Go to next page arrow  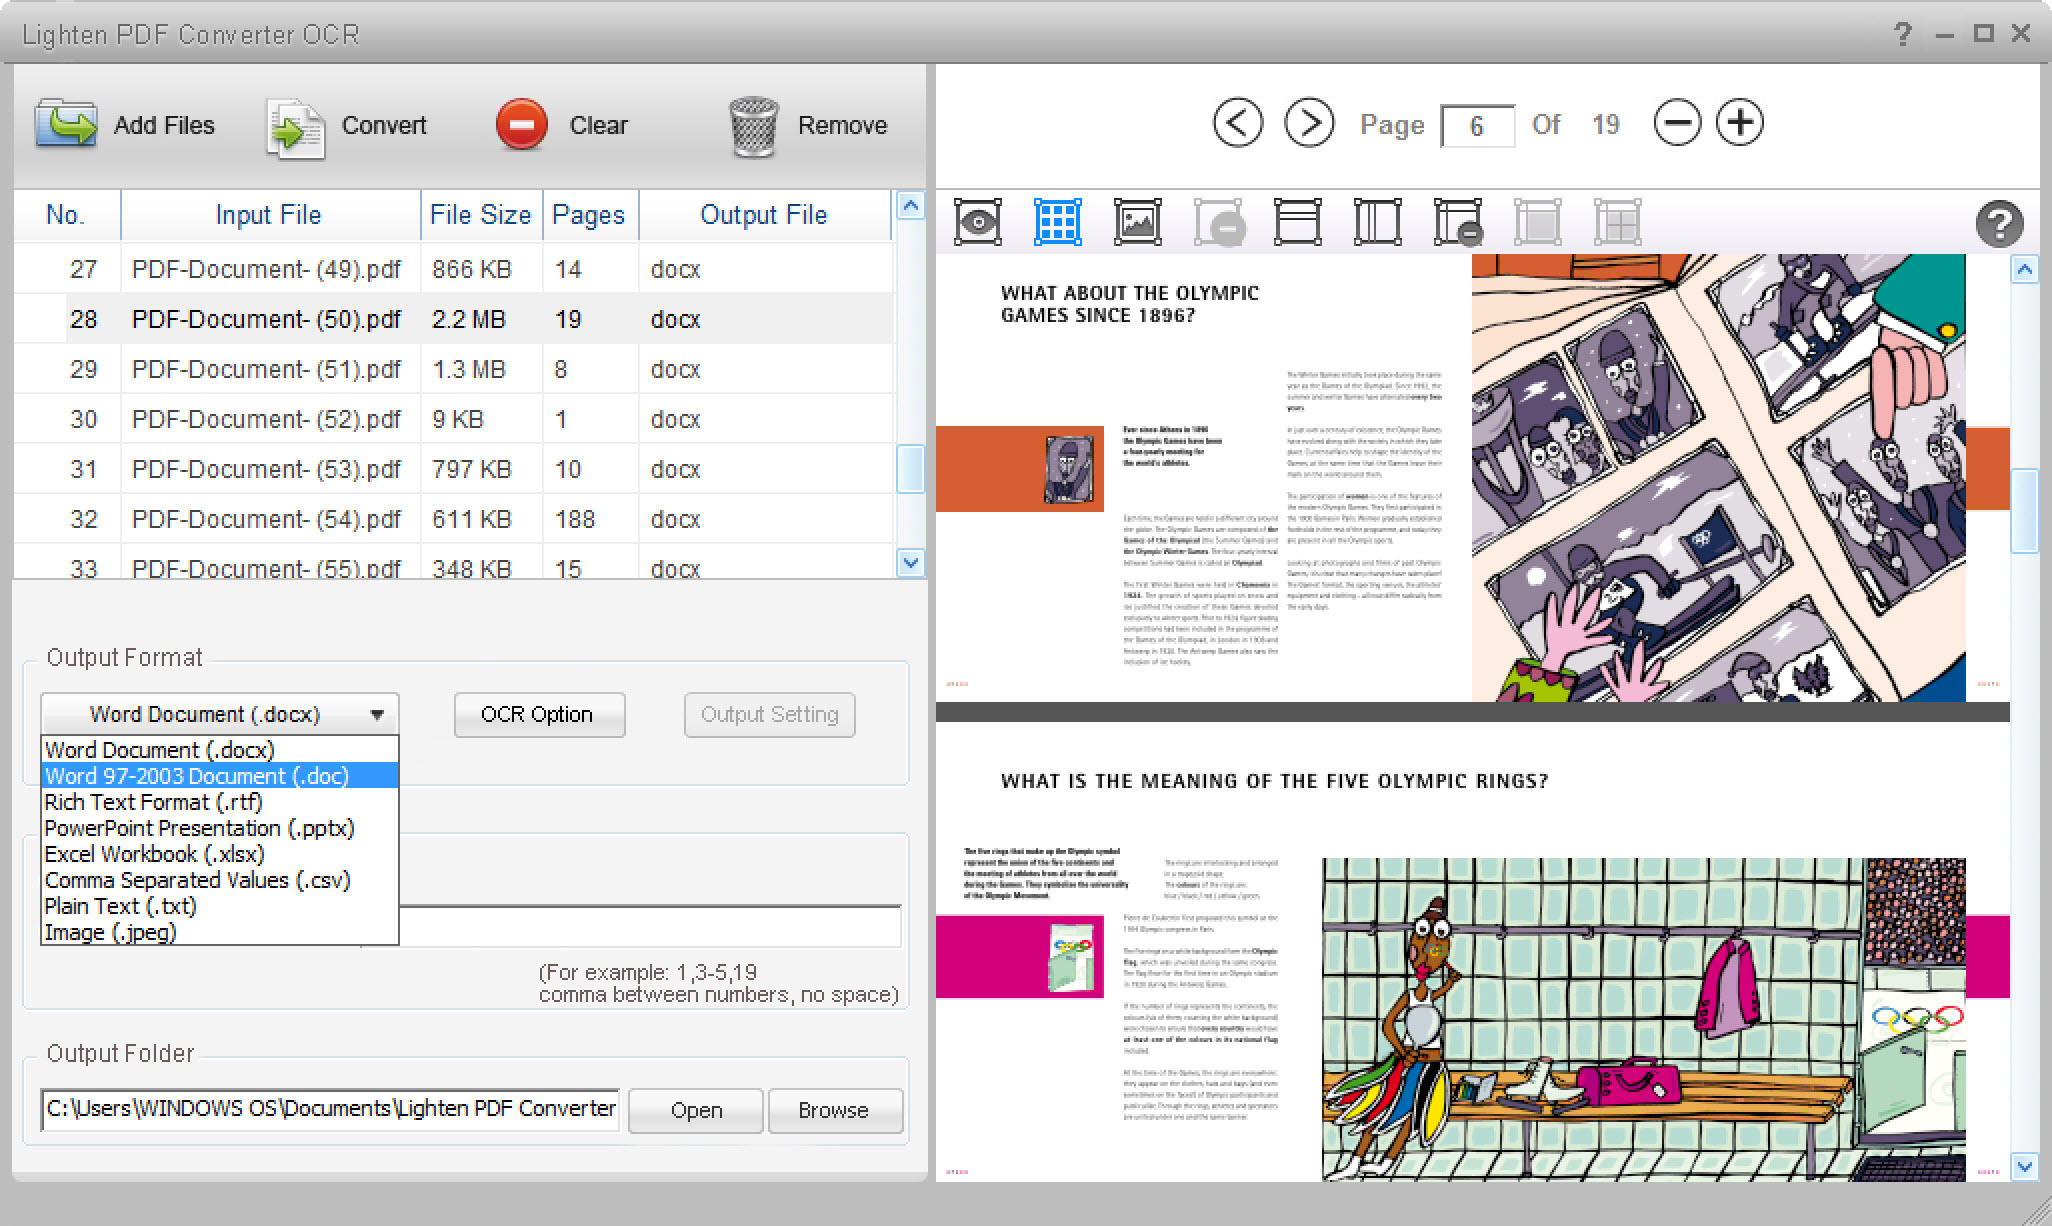1309,124
